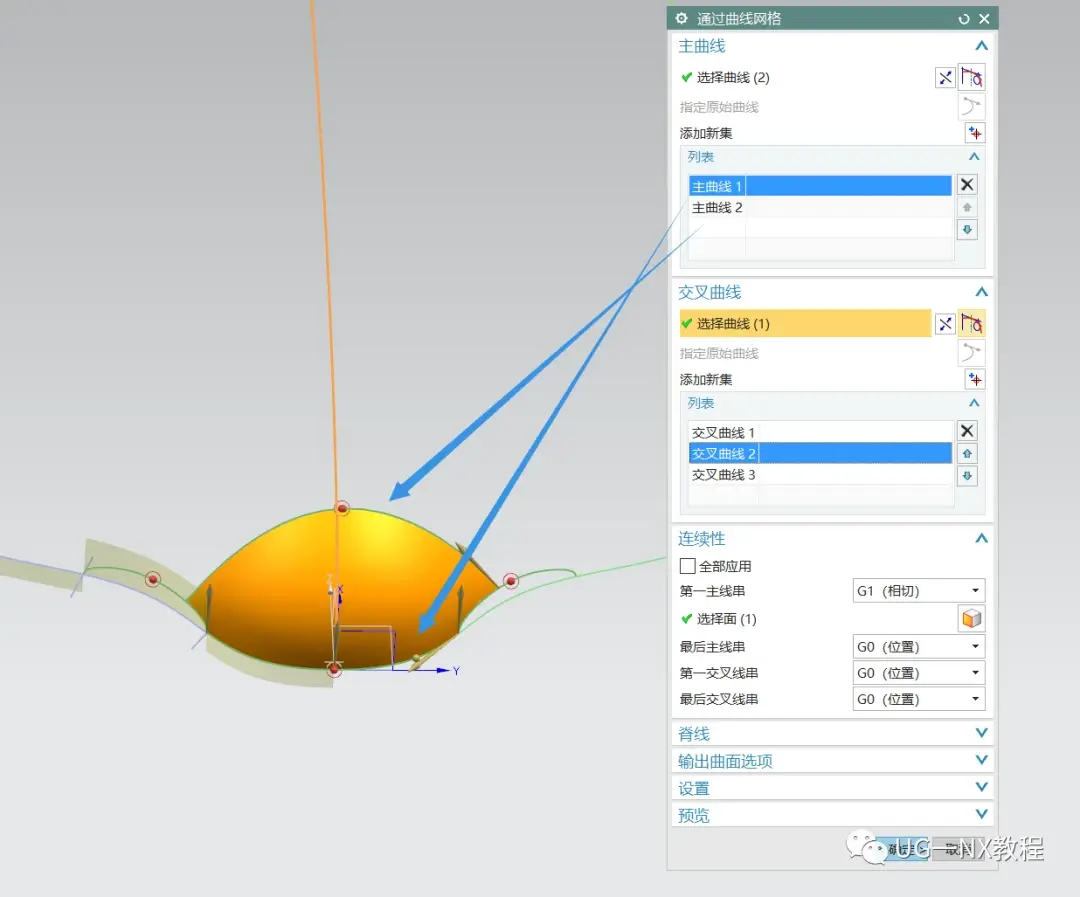
Task: Move 主曲线 list item up
Action: click(967, 207)
